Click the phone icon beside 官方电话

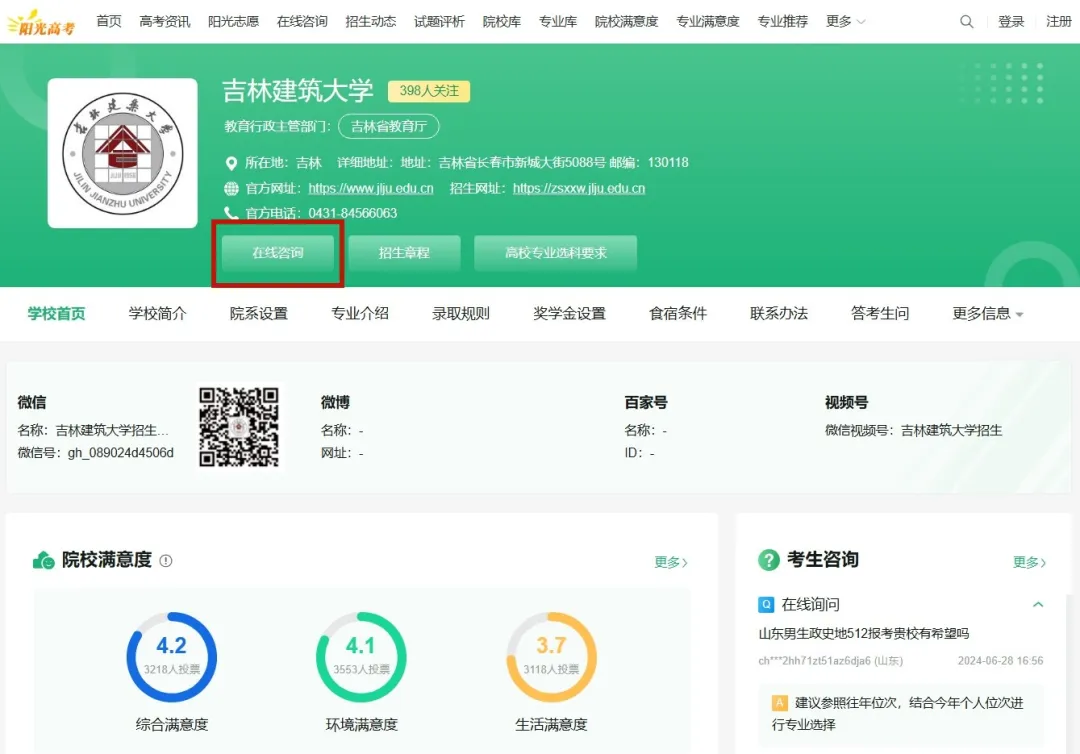(x=231, y=213)
